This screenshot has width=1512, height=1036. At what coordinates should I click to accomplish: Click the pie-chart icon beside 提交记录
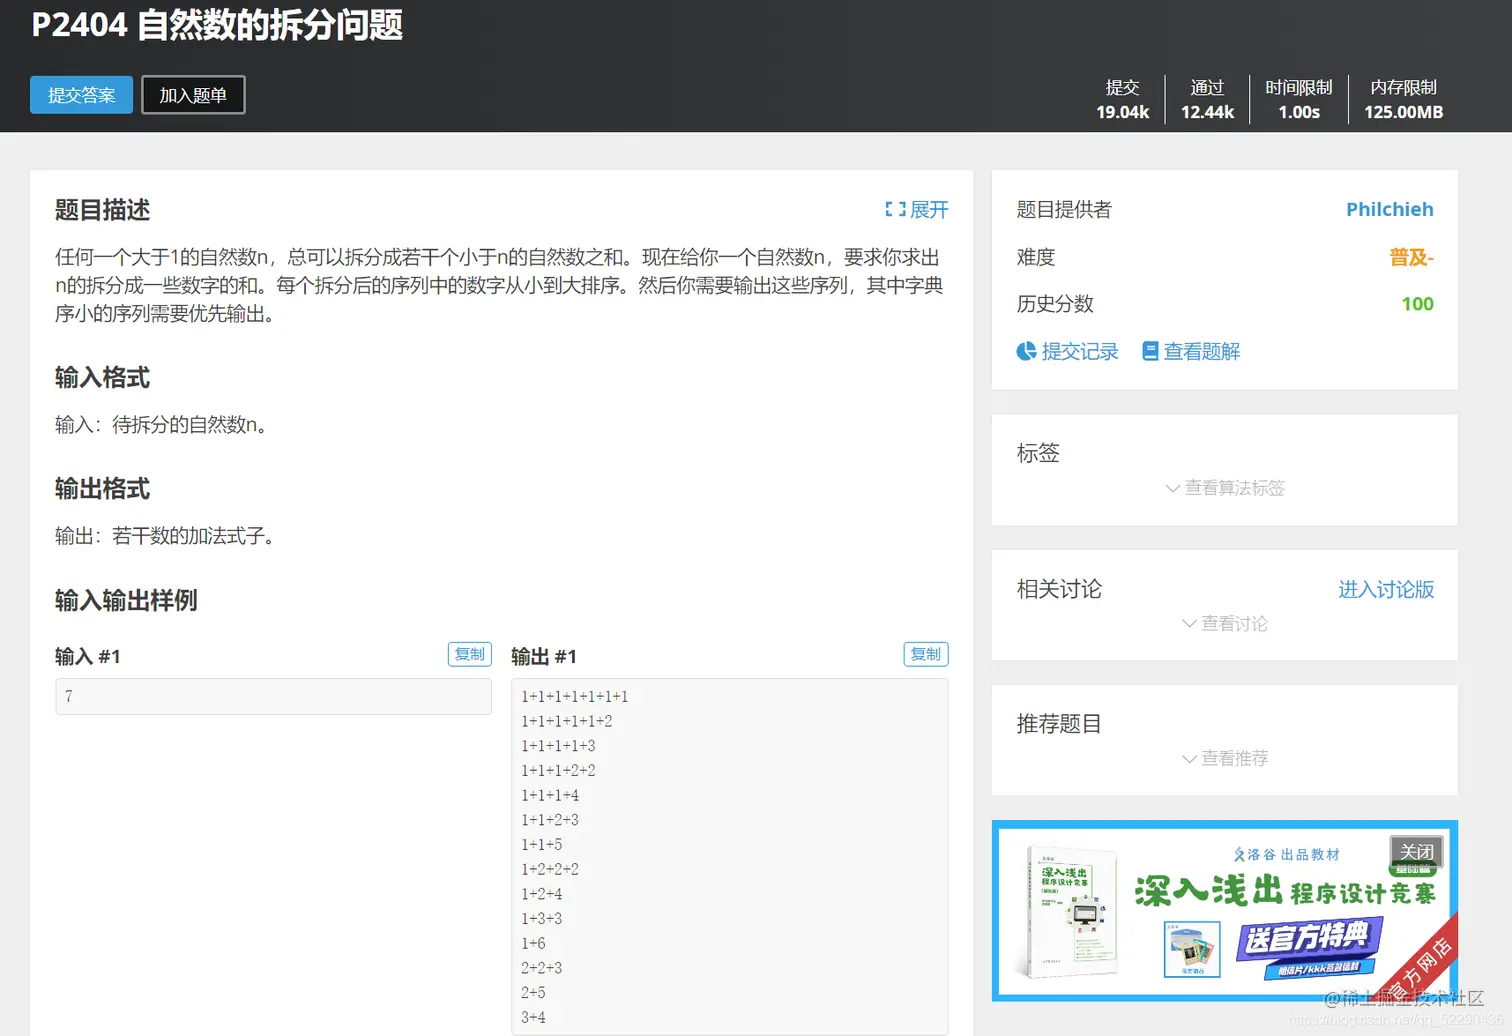point(1026,351)
